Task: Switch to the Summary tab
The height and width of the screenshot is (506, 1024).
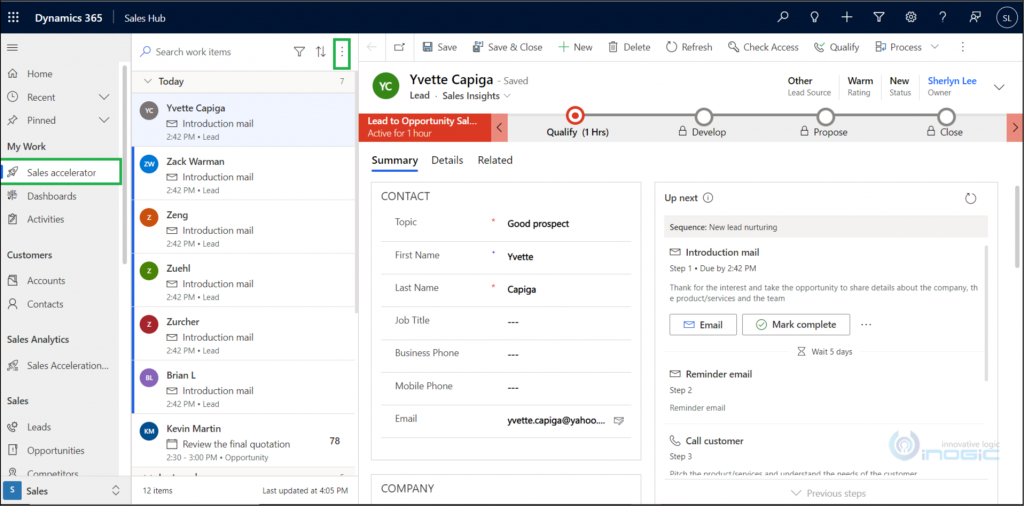Action: 394,160
